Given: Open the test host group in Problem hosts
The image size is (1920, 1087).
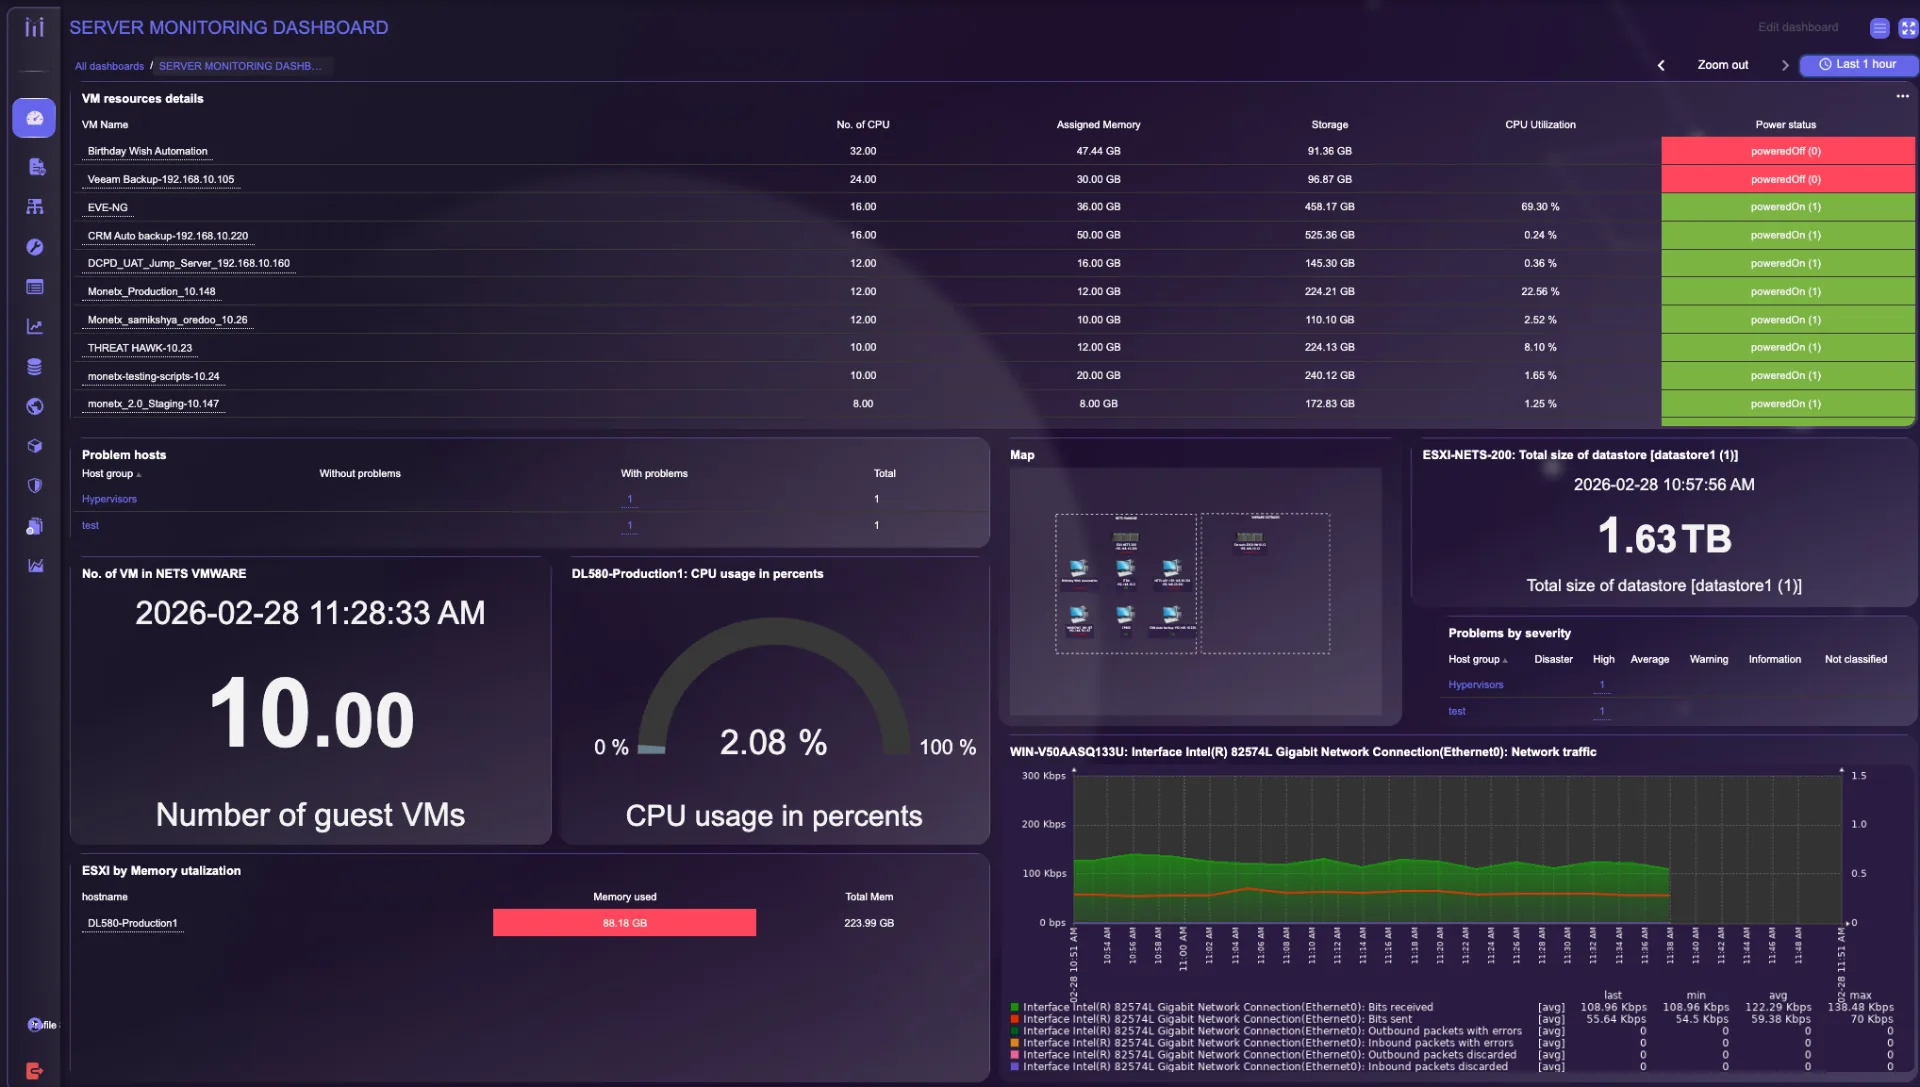Looking at the screenshot, I should click(90, 526).
